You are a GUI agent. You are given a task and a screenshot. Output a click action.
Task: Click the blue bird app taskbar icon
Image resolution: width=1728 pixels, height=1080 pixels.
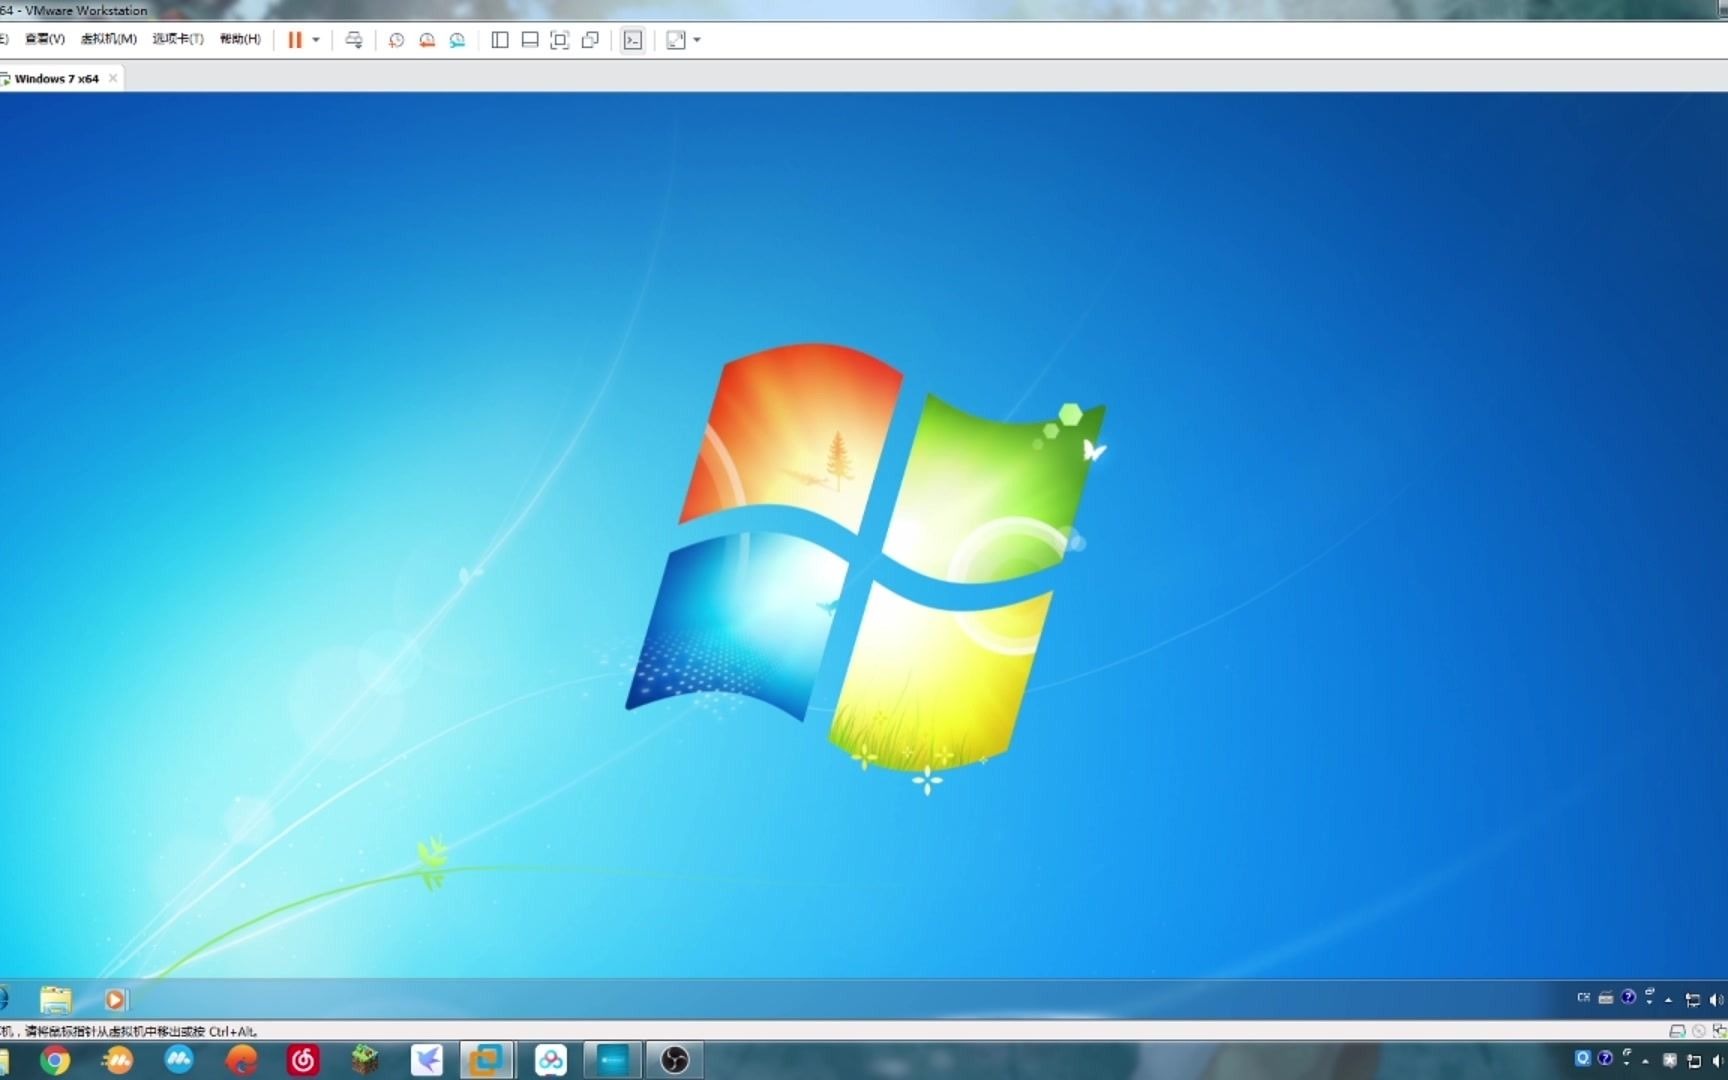pyautogui.click(x=427, y=1060)
